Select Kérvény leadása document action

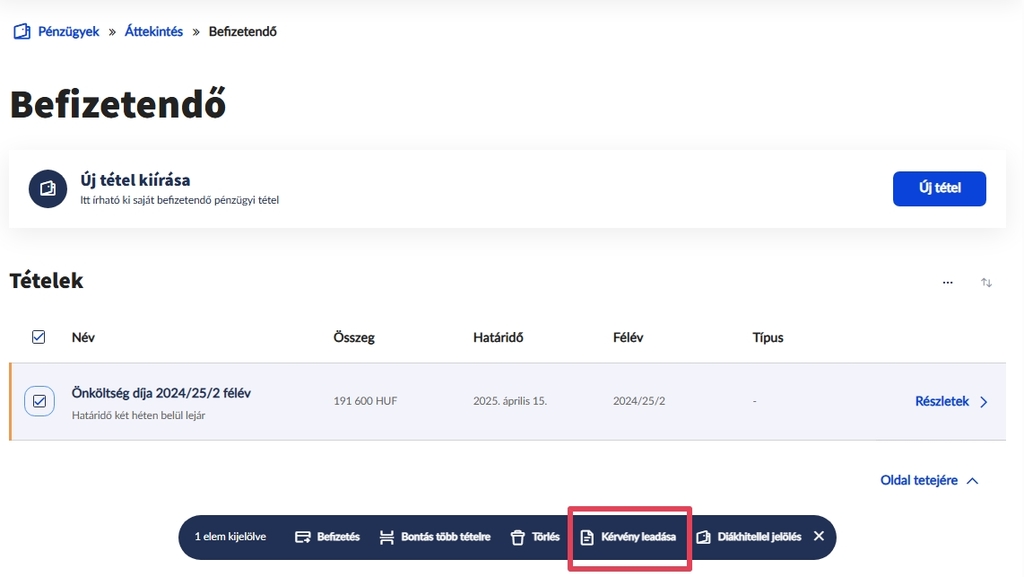[628, 537]
